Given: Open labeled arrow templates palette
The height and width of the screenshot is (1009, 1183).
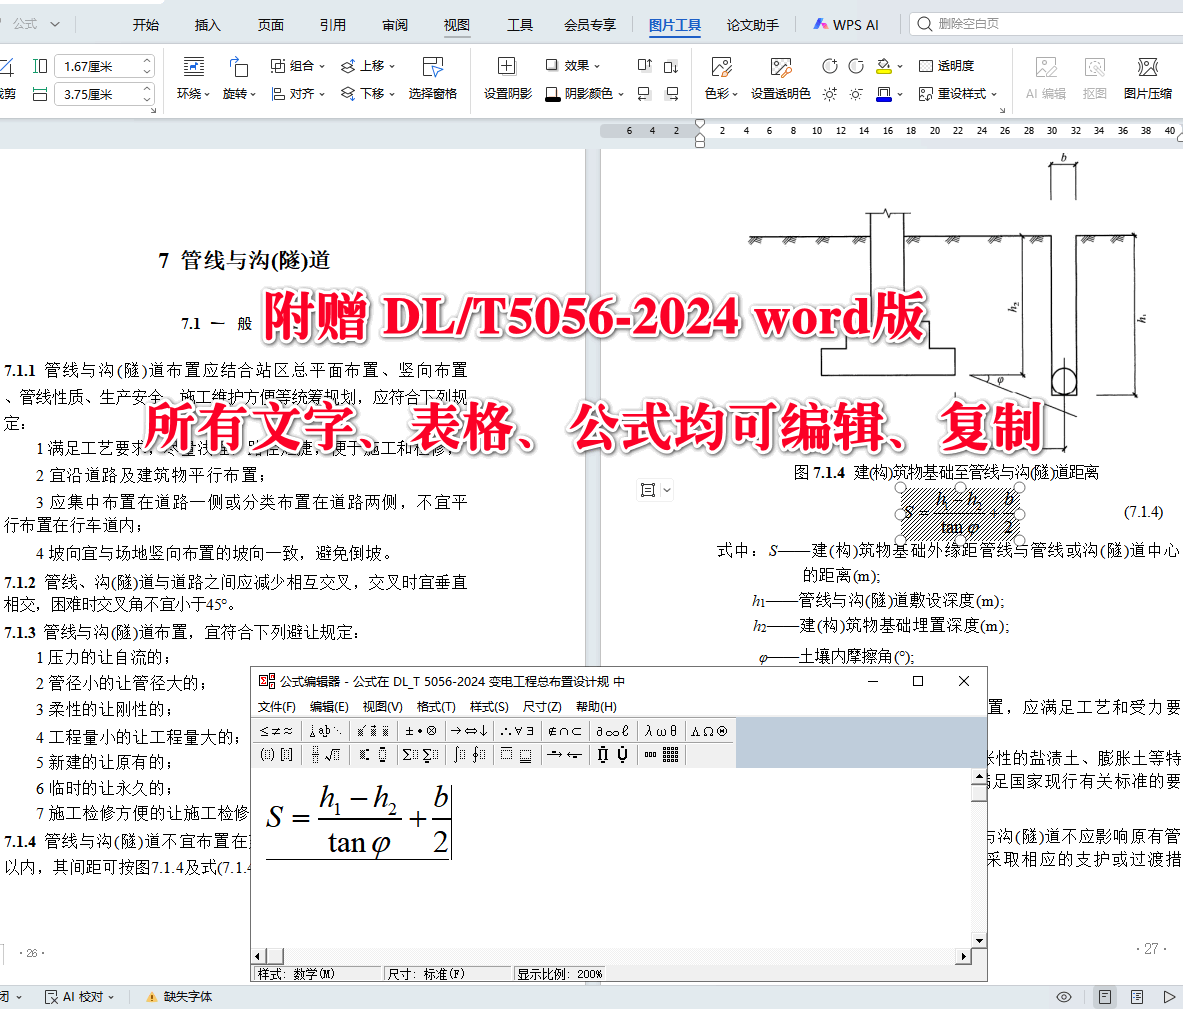Looking at the screenshot, I should pyautogui.click(x=564, y=754).
